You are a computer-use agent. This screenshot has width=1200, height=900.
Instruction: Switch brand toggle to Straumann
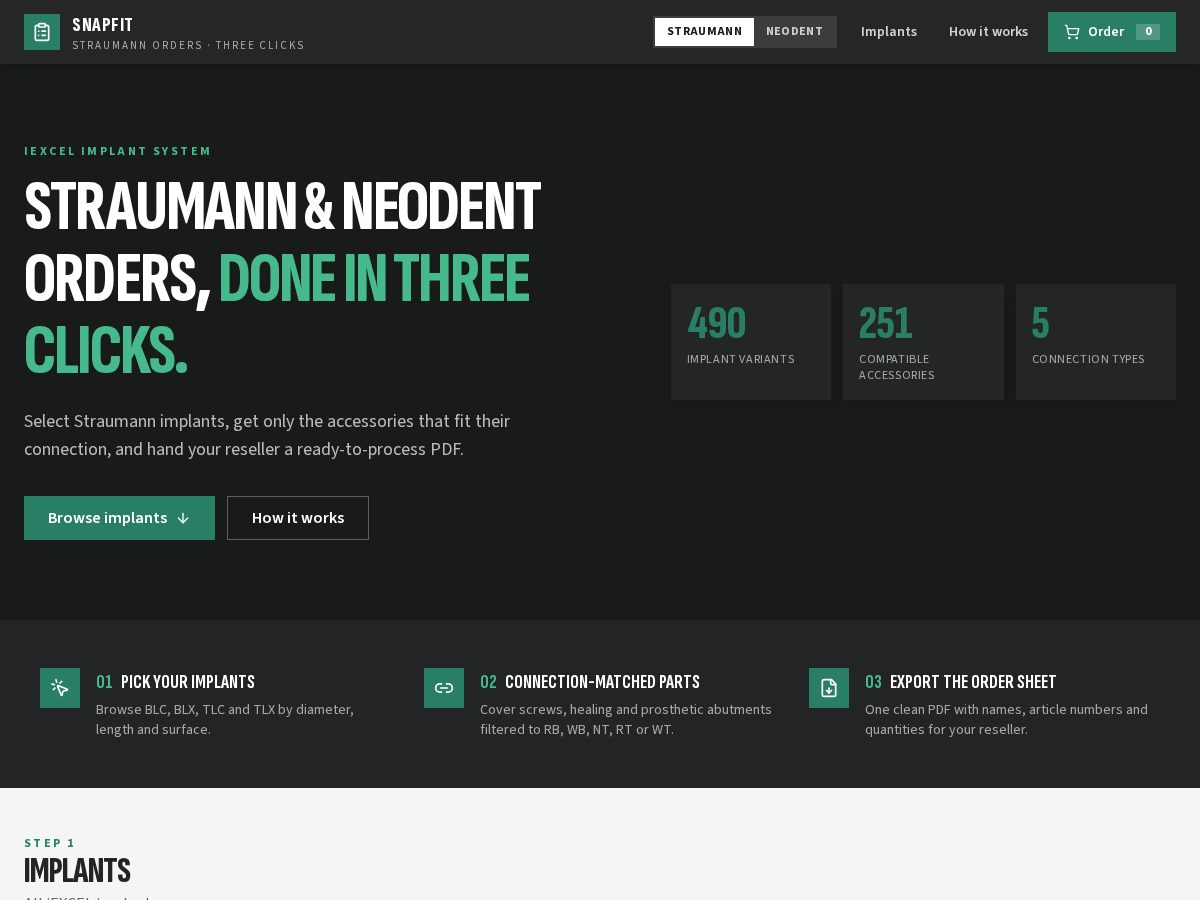click(x=704, y=32)
